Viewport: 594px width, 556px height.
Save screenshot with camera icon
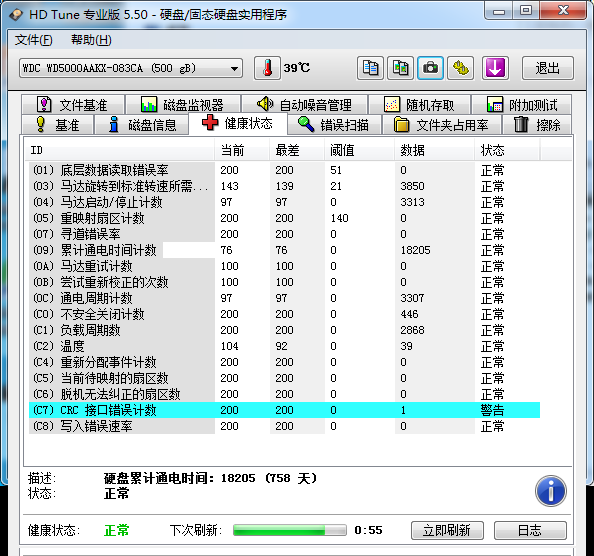click(x=430, y=68)
